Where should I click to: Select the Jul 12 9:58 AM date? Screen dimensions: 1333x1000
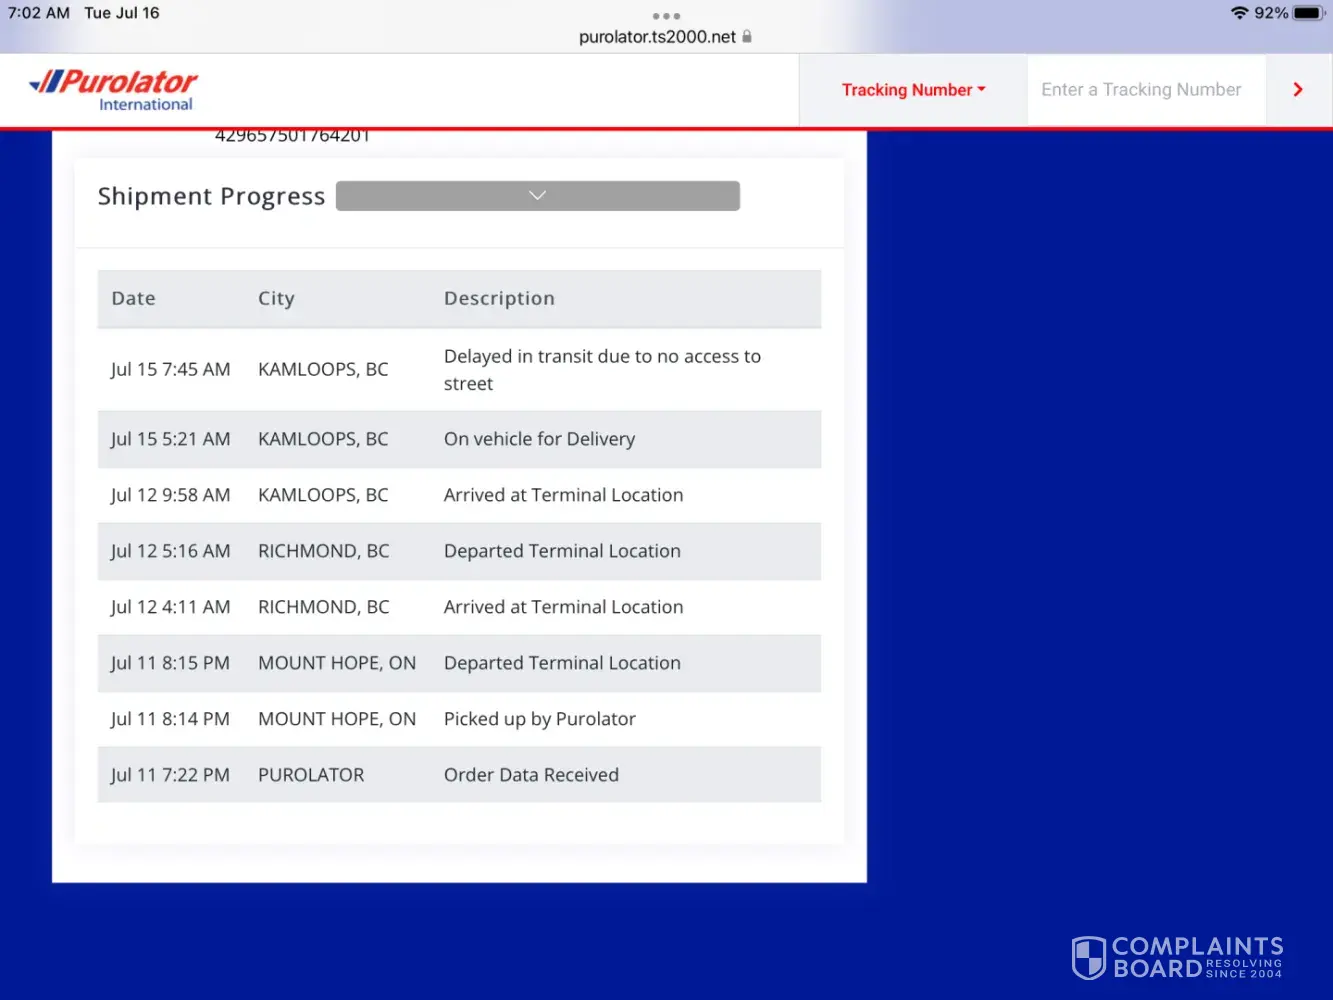tap(170, 495)
